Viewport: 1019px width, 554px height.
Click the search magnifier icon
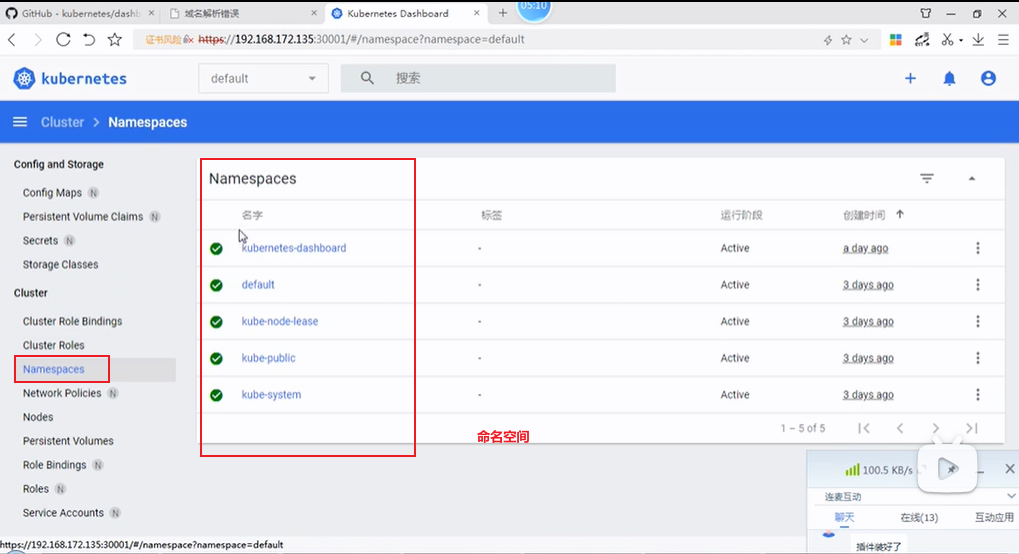(x=367, y=78)
